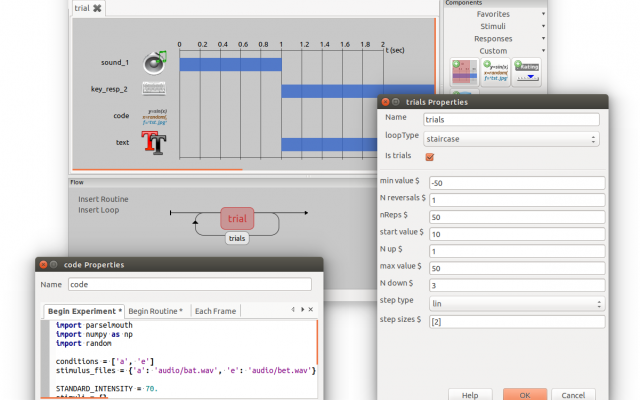This screenshot has width=640, height=400.
Task: Open Help in trials Properties
Action: [x=470, y=395]
